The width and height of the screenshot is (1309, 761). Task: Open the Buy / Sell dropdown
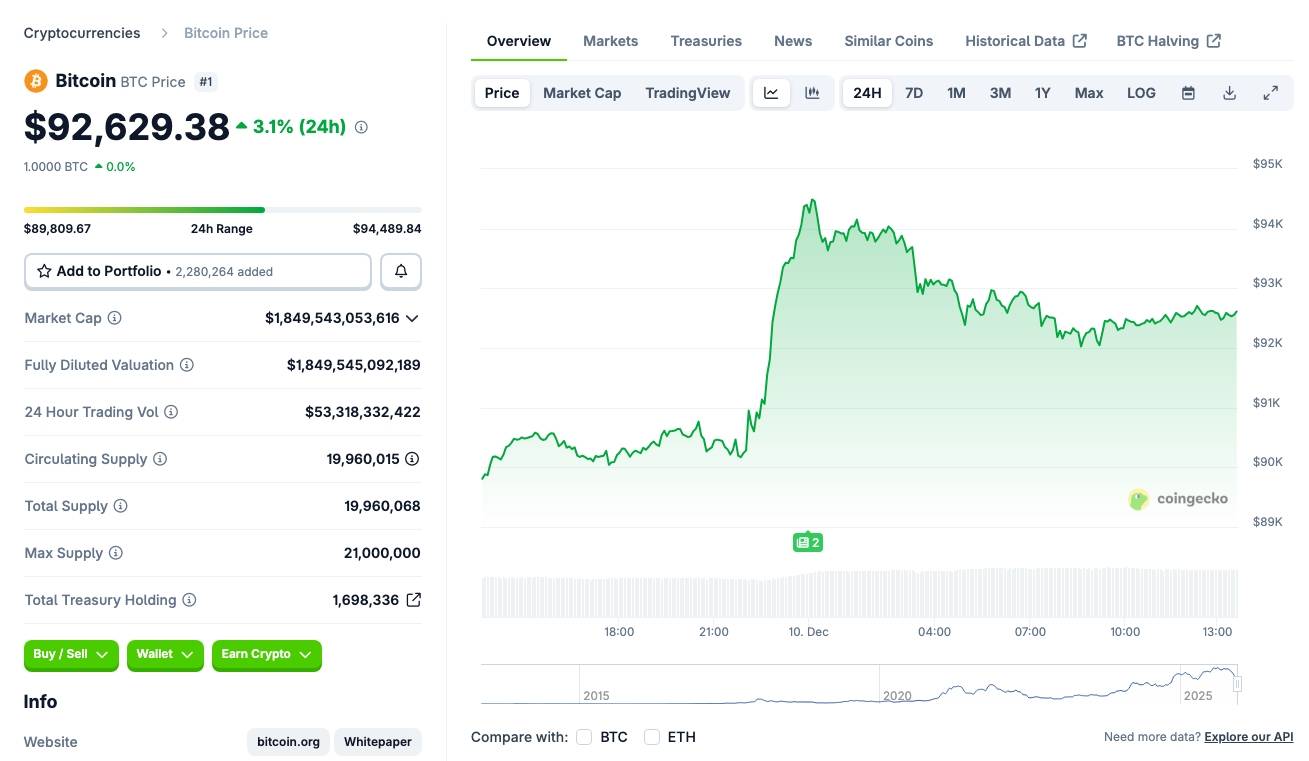71,655
